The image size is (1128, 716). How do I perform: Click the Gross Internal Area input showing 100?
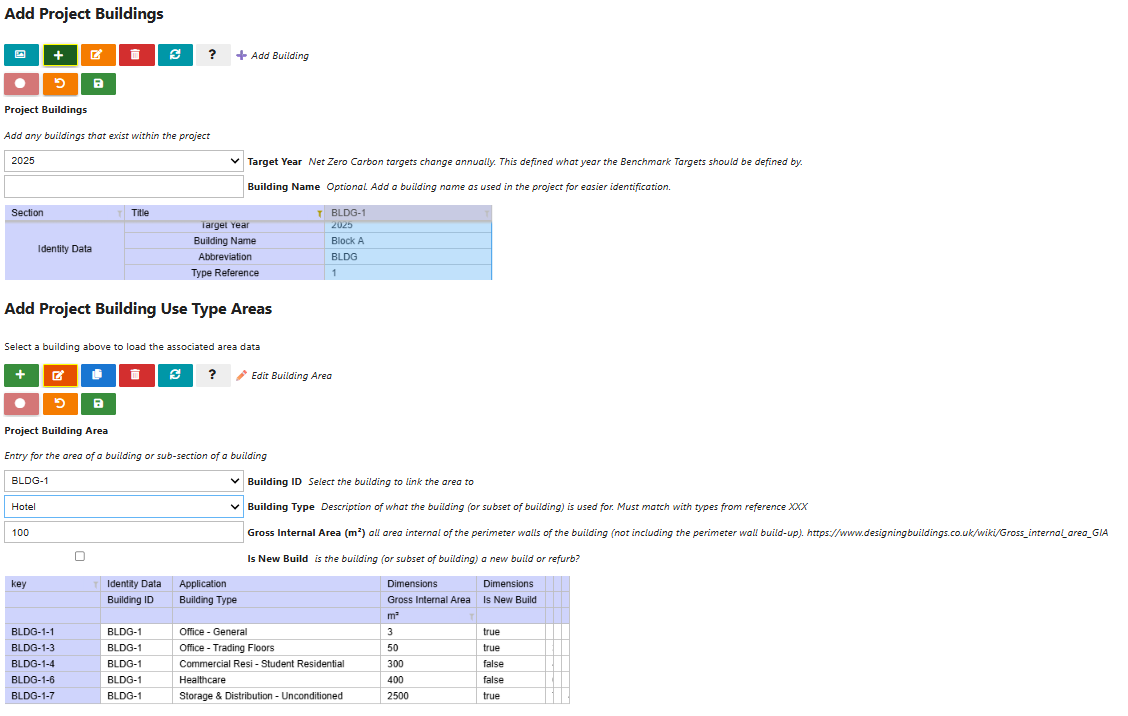click(124, 533)
